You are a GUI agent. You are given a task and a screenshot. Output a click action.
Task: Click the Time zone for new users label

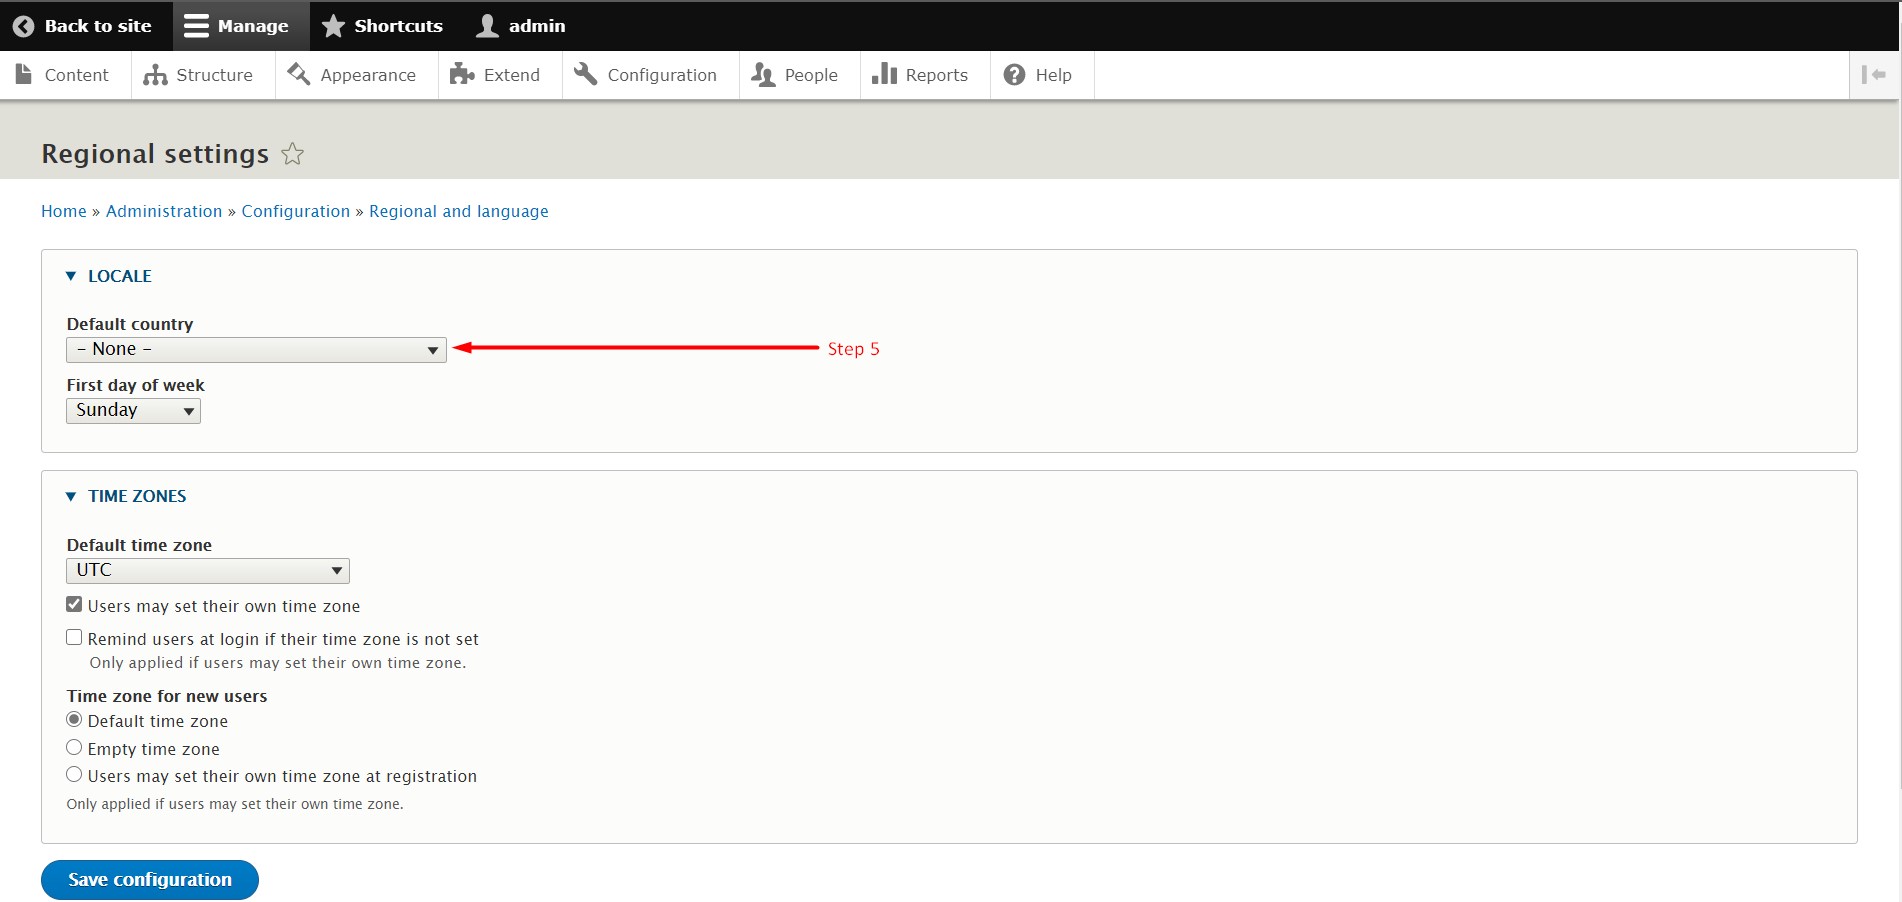click(x=167, y=696)
